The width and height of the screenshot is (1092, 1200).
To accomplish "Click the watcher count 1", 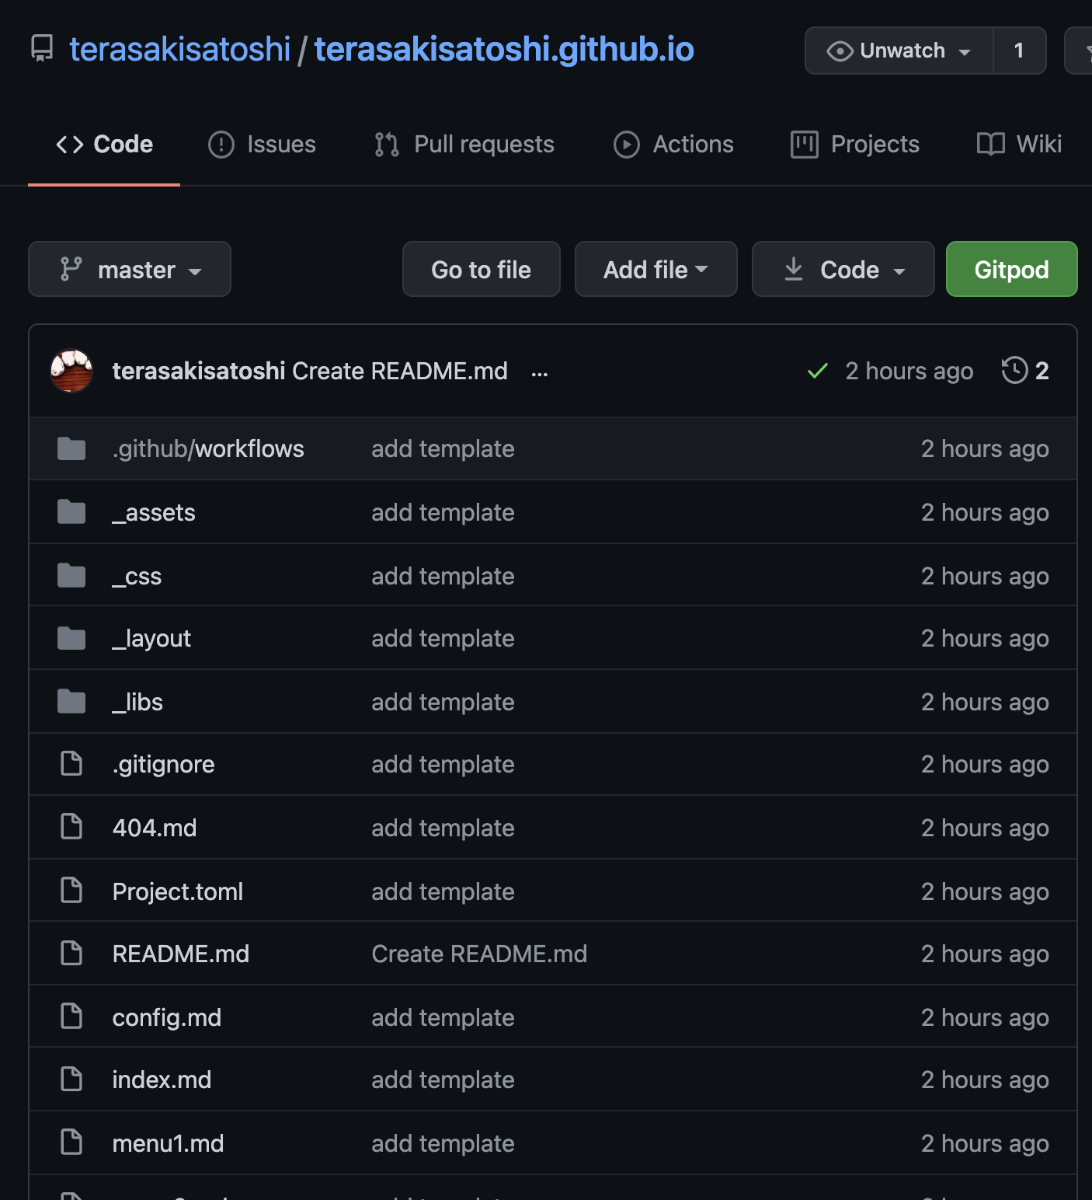I will pos(1019,51).
